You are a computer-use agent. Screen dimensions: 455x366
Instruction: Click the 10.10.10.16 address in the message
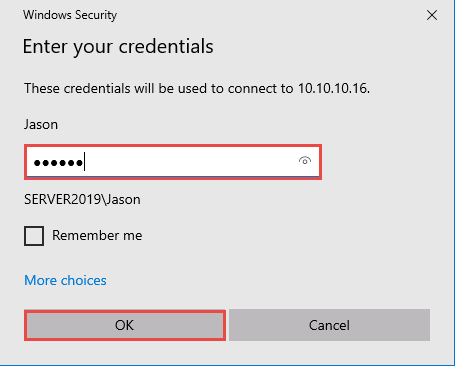tap(334, 88)
